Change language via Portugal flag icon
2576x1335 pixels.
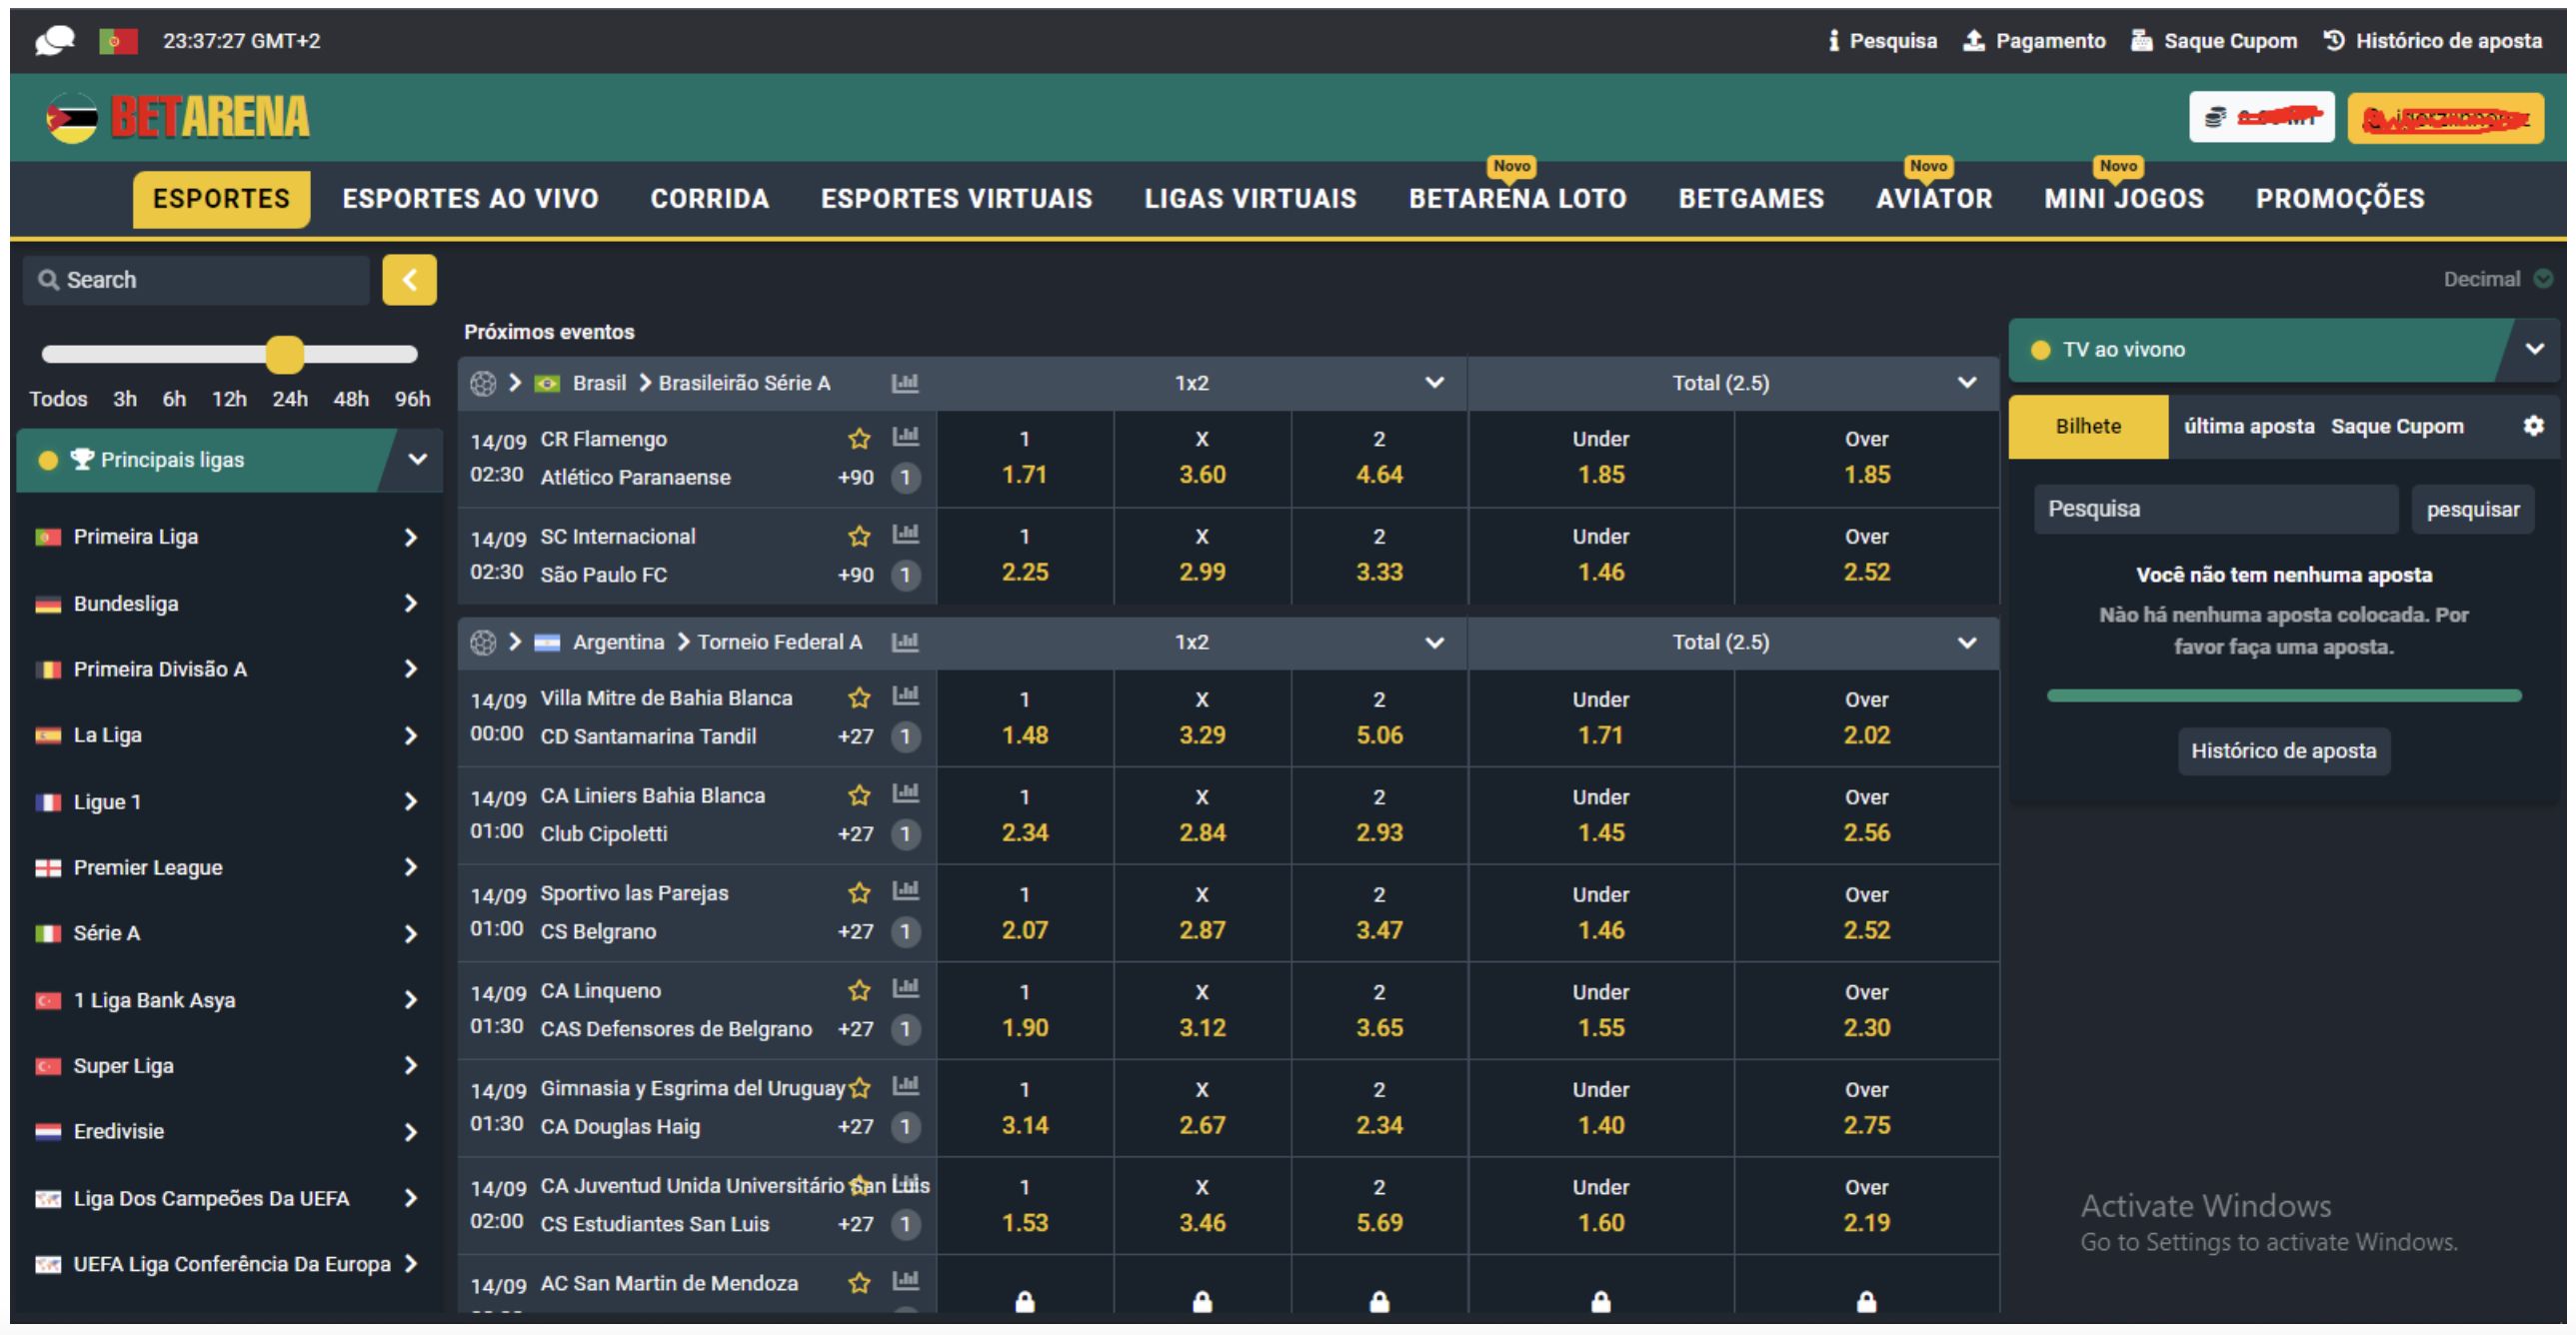tap(118, 41)
